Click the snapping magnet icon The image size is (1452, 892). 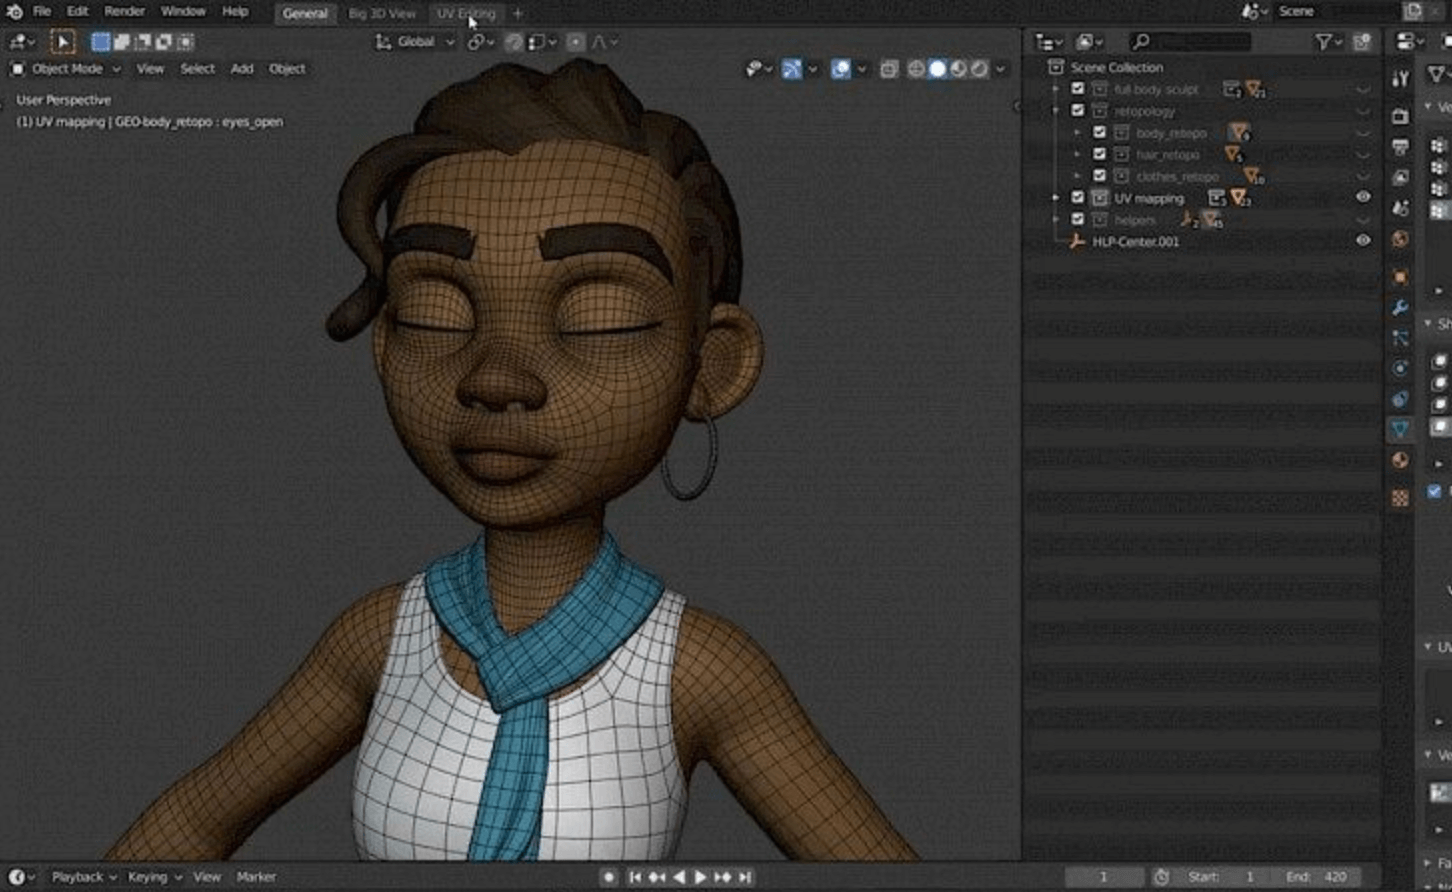pyautogui.click(x=513, y=42)
